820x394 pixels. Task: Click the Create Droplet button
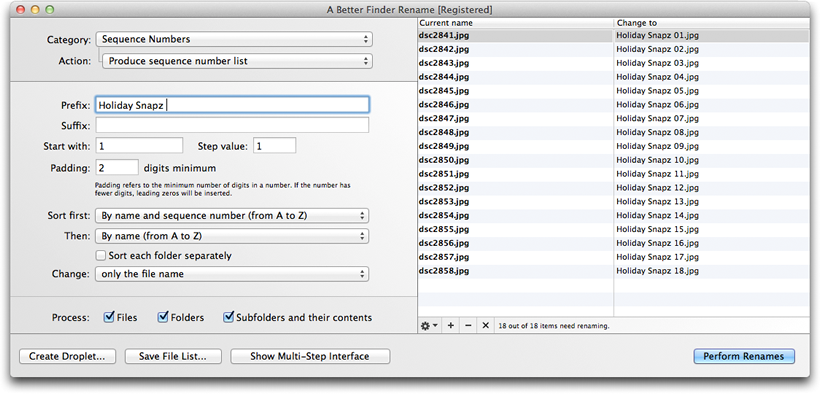(x=67, y=356)
